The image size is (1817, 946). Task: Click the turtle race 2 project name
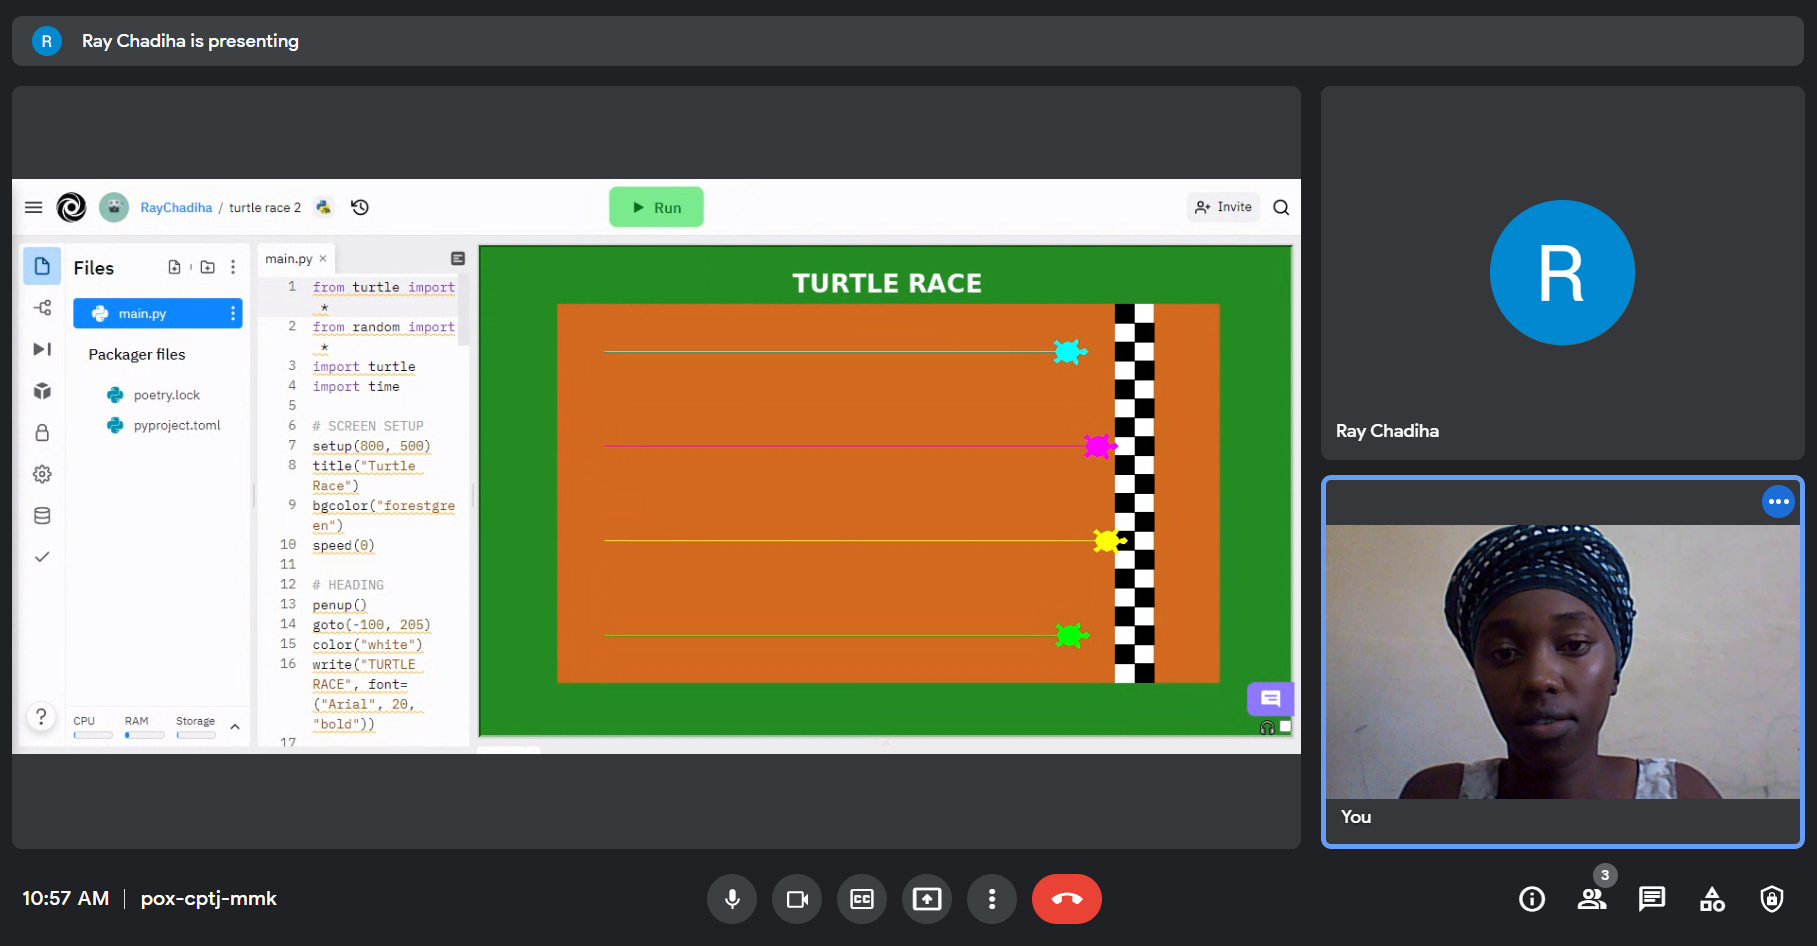click(x=265, y=207)
